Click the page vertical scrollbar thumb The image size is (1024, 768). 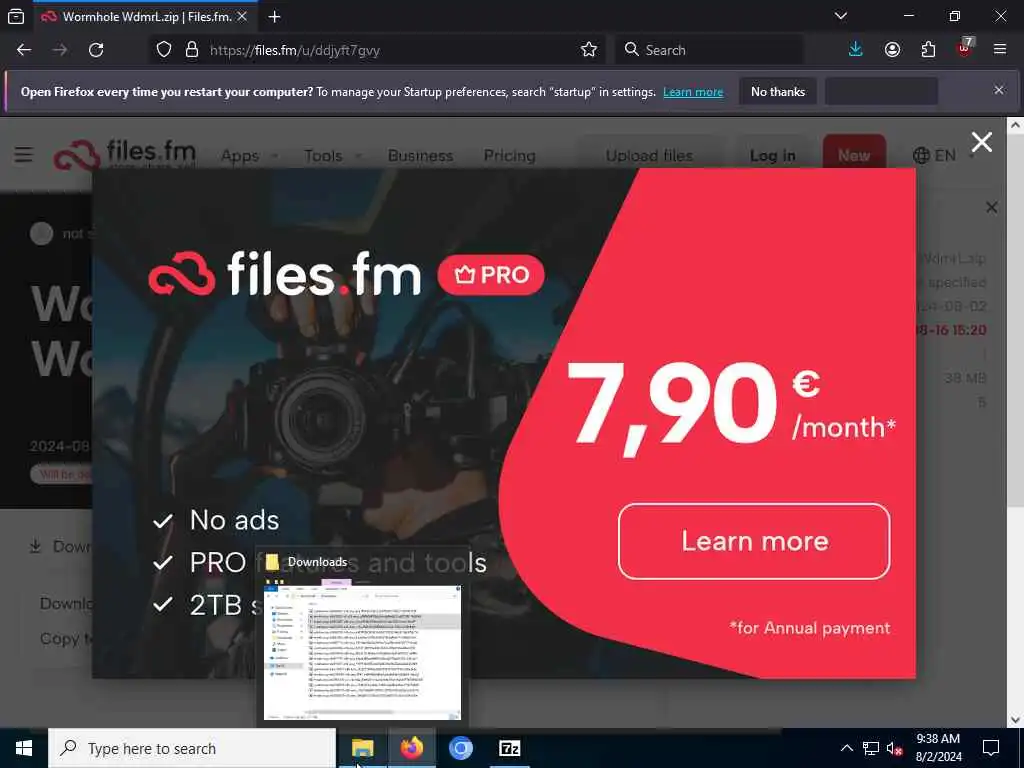point(1016,320)
